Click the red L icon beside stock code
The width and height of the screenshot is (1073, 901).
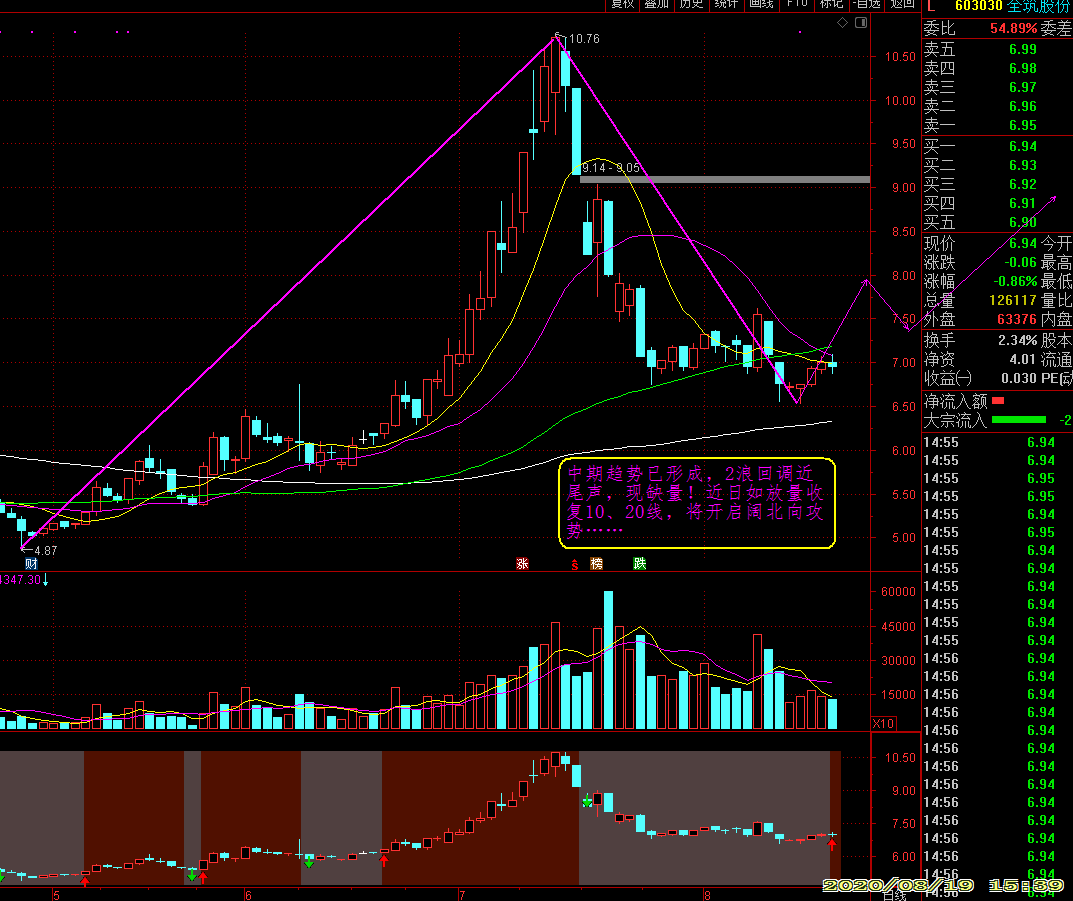931,5
